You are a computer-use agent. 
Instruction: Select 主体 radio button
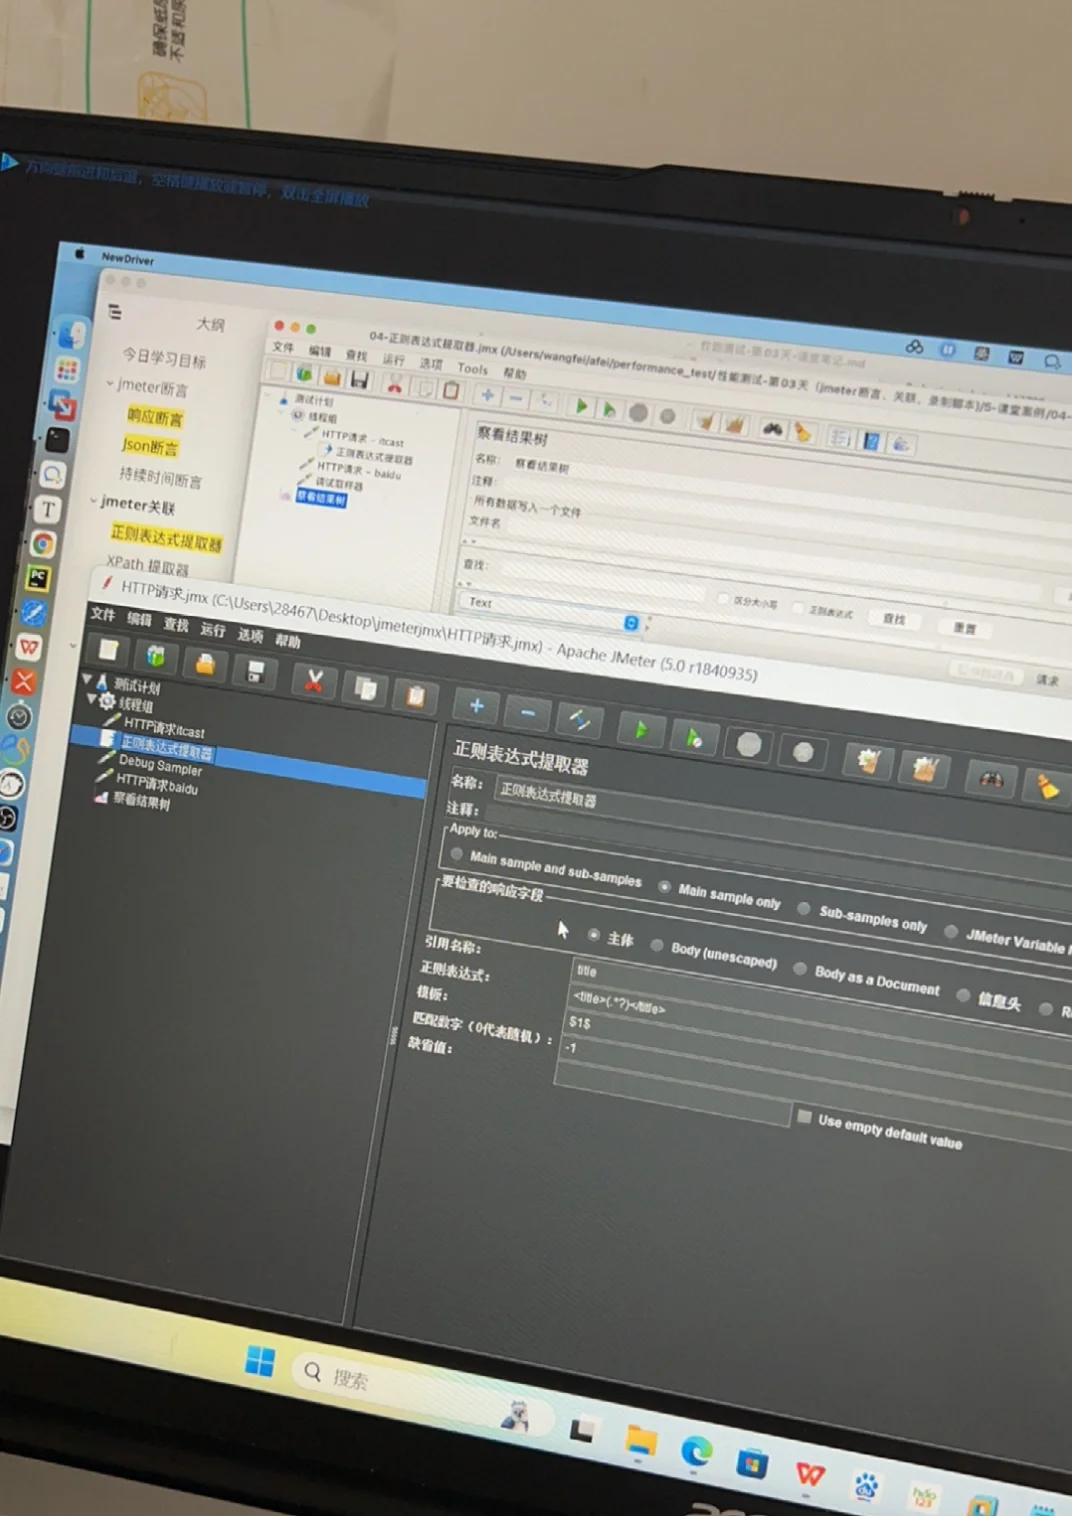594,935
